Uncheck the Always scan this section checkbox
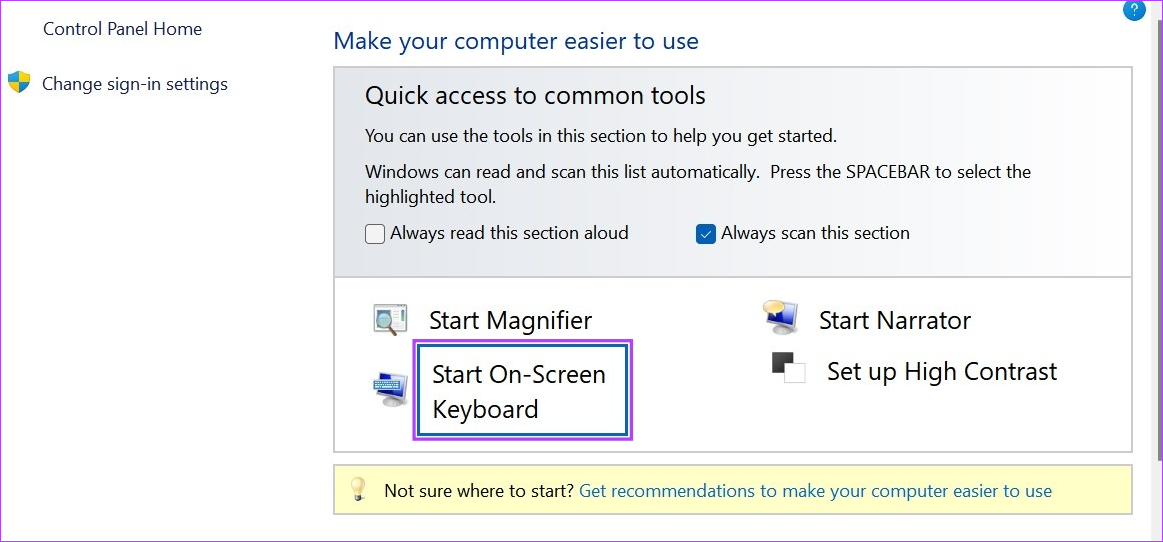This screenshot has height=542, width=1163. coord(705,234)
